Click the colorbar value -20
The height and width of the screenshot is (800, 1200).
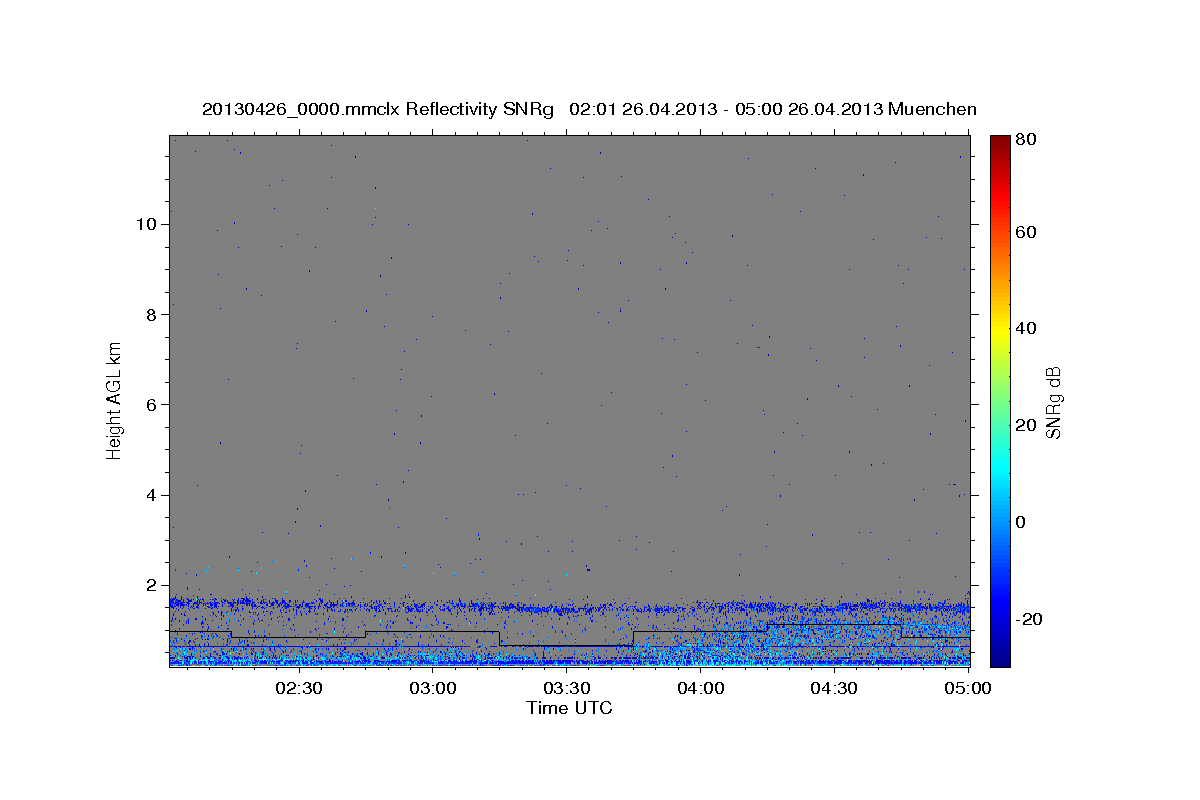(1030, 619)
